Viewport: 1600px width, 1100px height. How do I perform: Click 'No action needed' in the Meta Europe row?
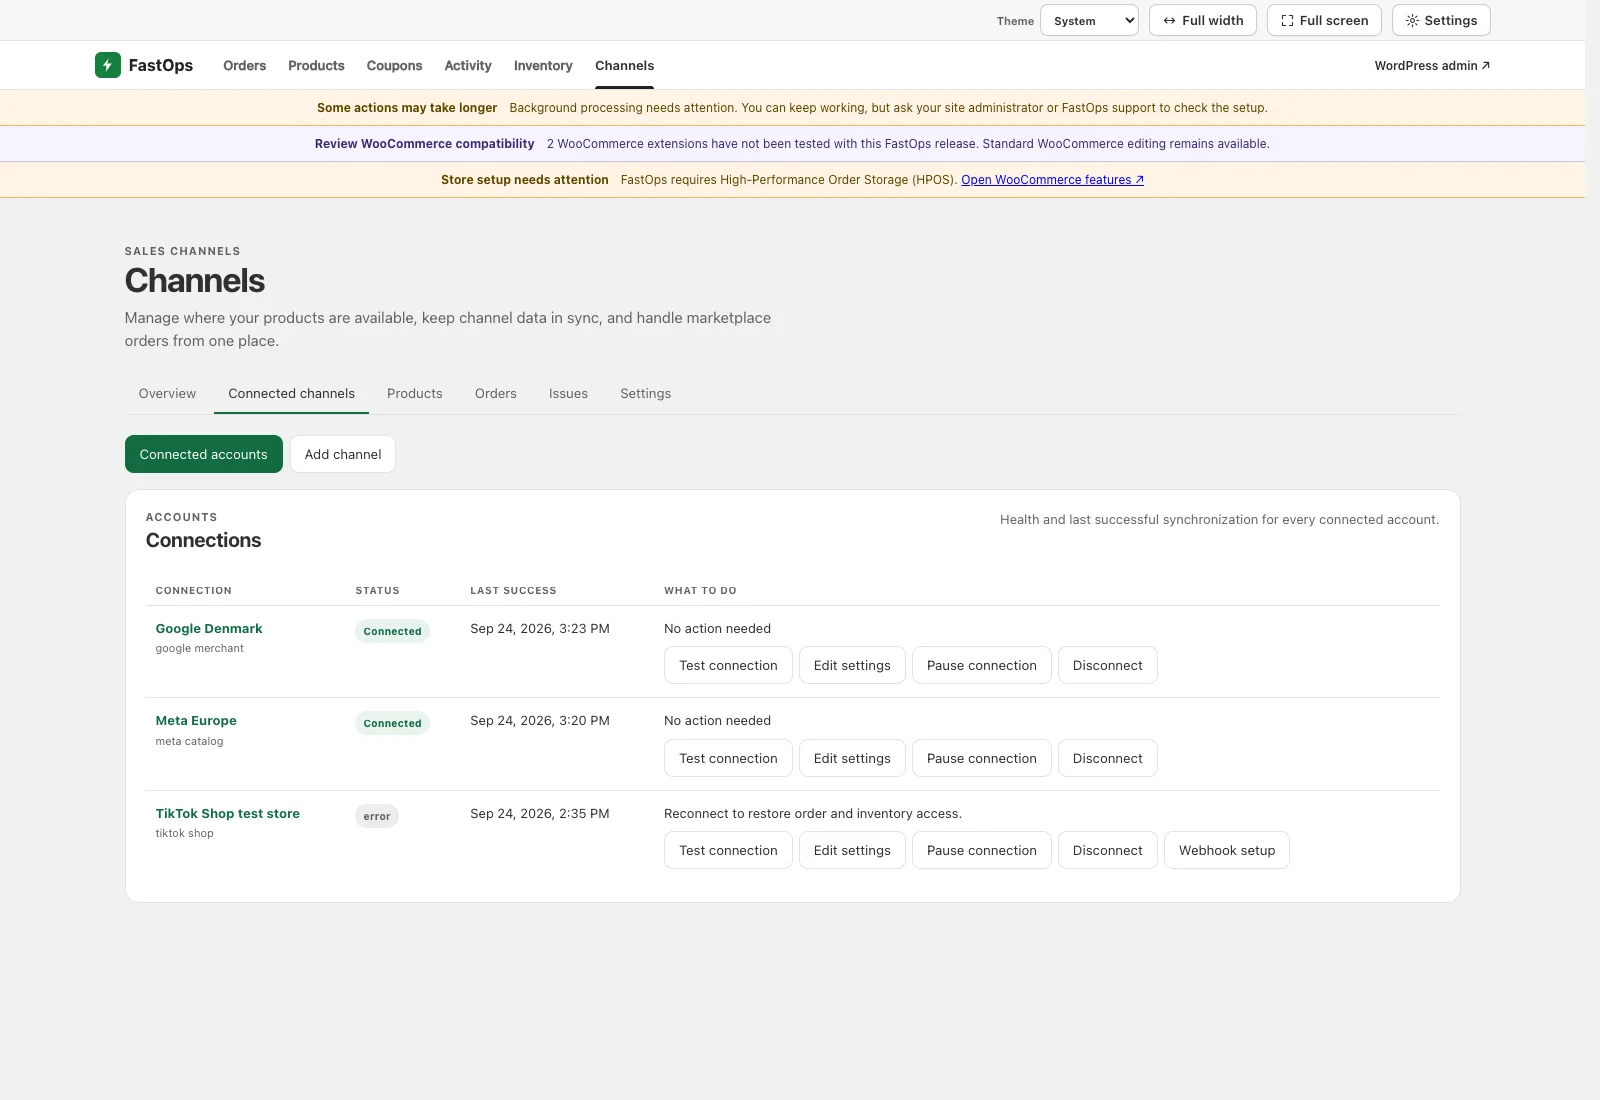[717, 721]
